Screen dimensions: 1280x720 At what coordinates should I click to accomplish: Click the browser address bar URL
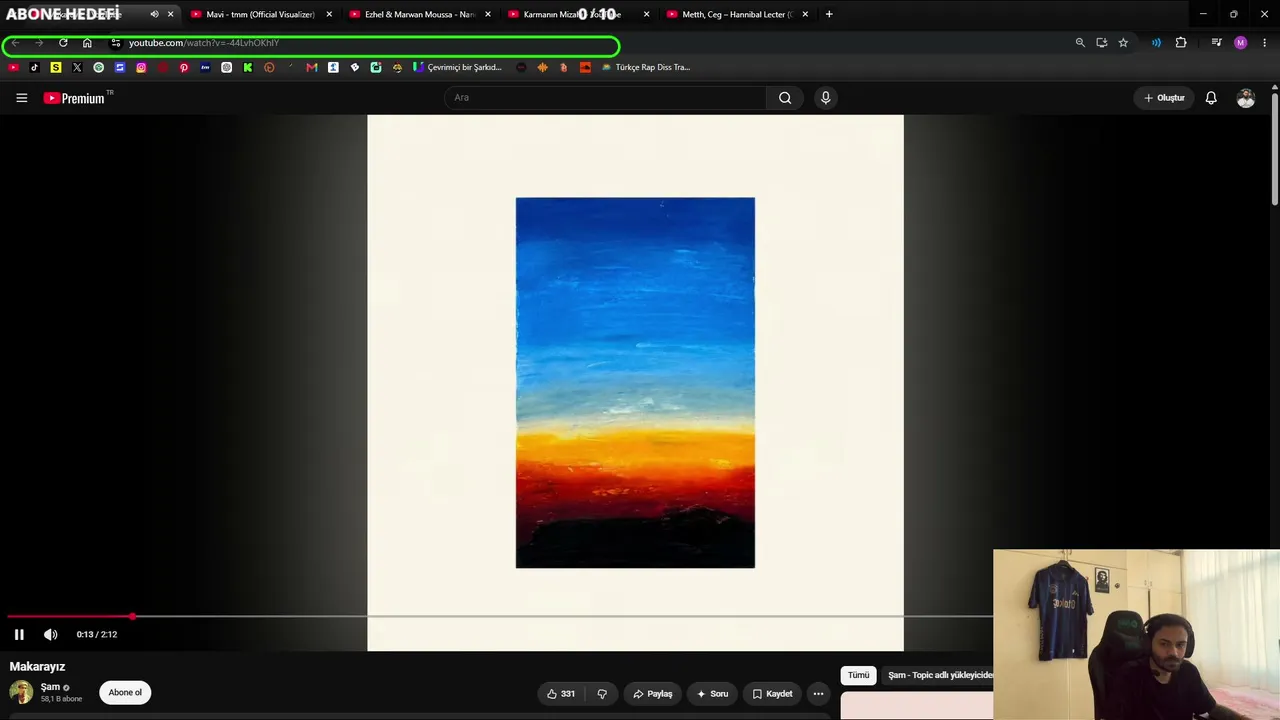click(204, 43)
